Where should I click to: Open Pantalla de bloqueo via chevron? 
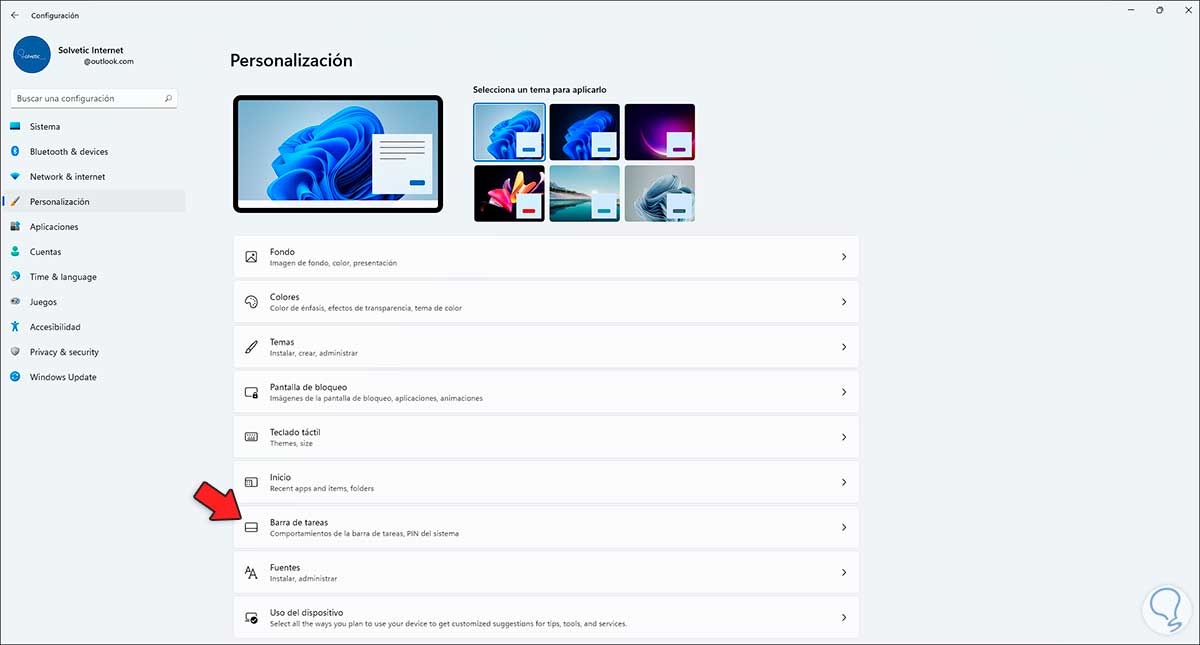coord(843,392)
